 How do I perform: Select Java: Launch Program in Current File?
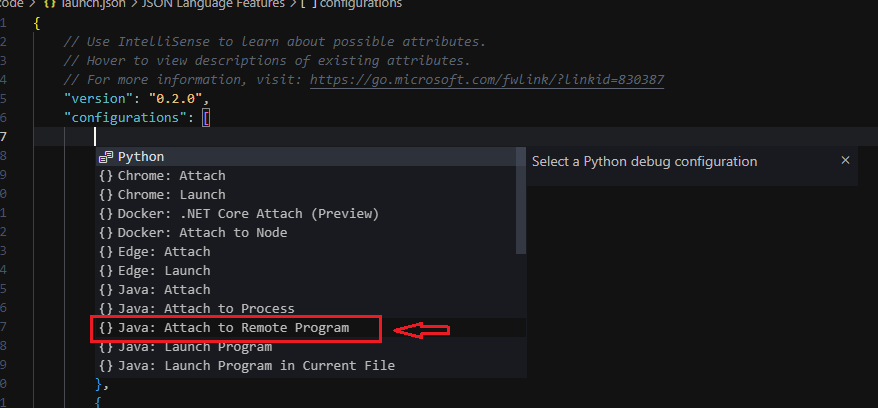[x=256, y=366]
